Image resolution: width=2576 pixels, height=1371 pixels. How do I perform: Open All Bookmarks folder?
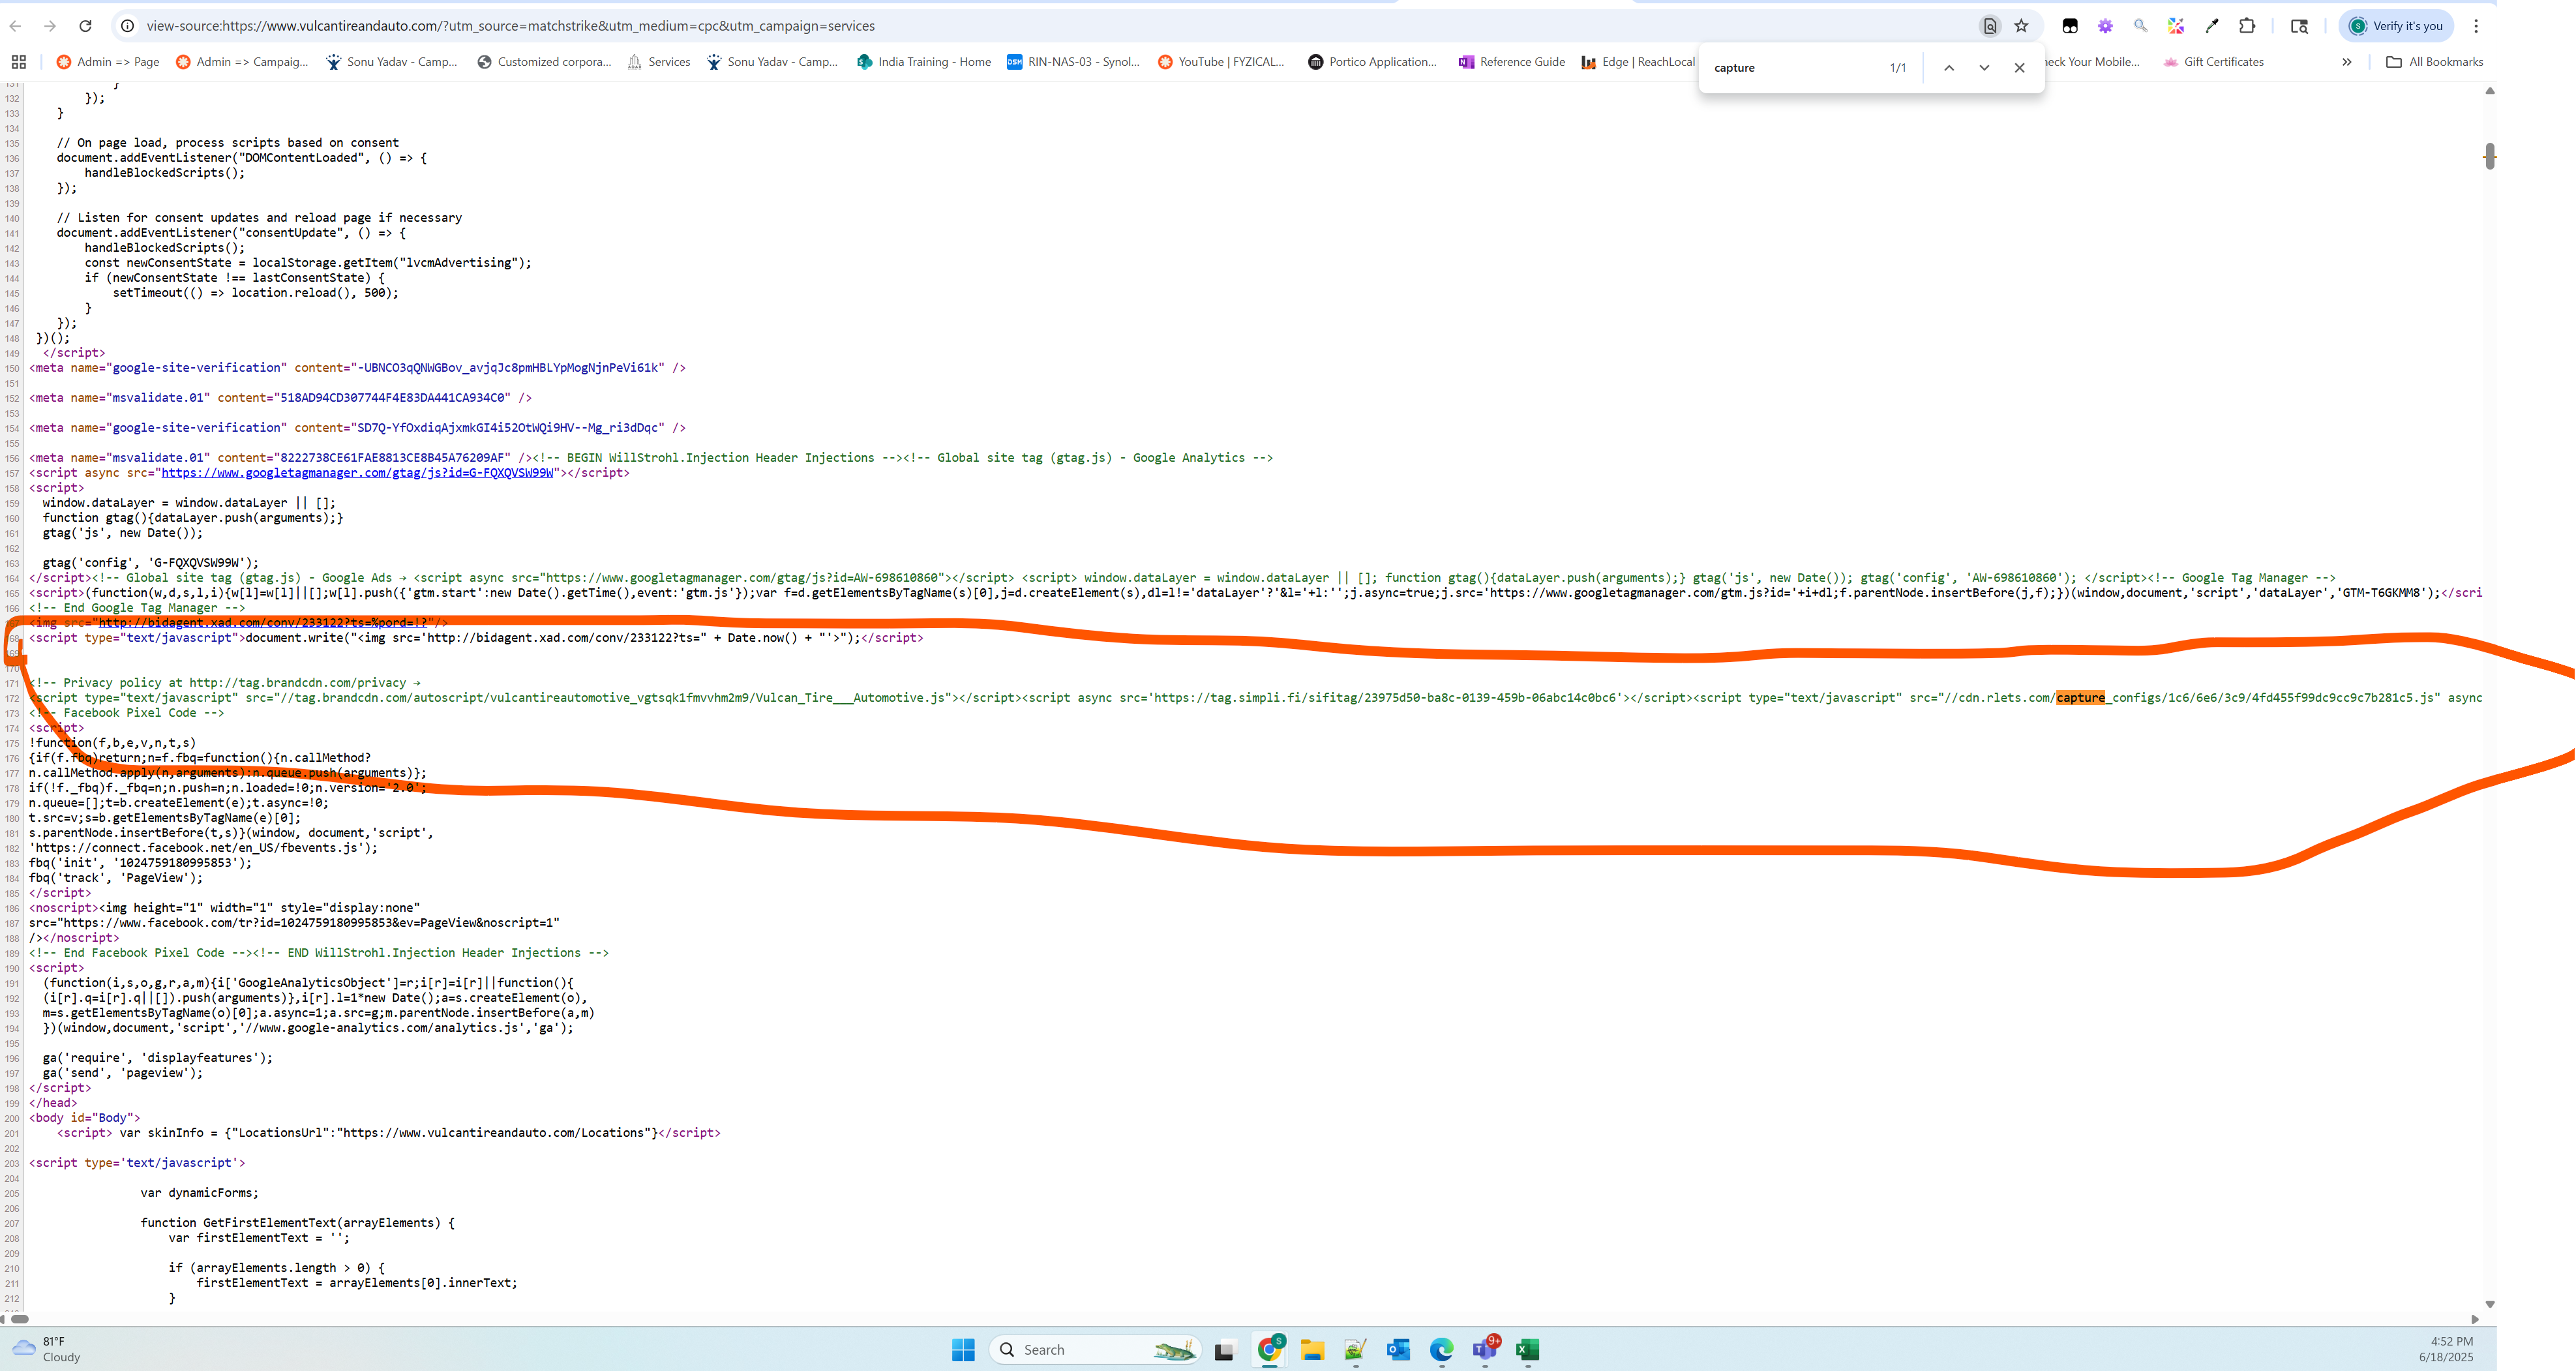pos(2434,62)
